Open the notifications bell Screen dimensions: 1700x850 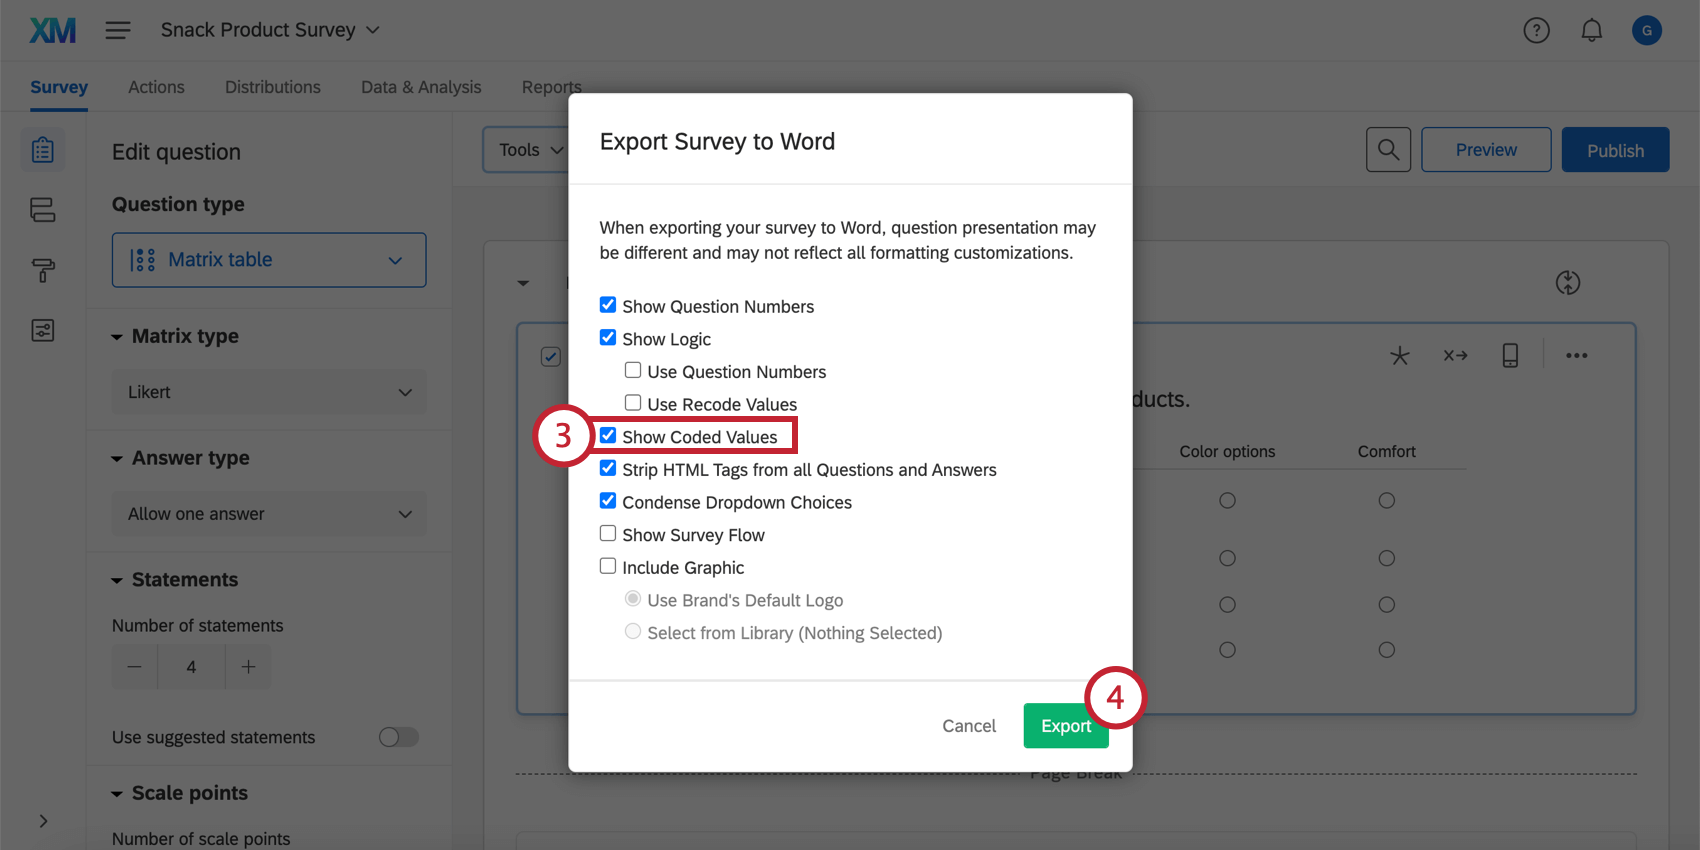pyautogui.click(x=1591, y=31)
